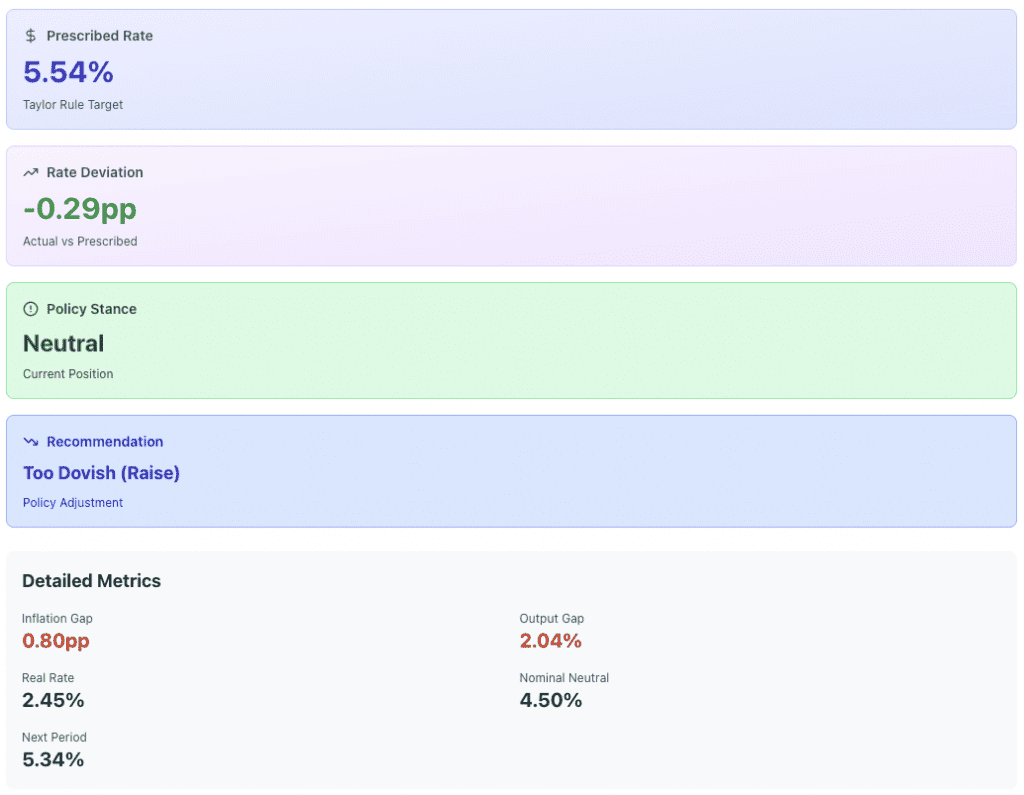Select the Real Rate value 2.45%
This screenshot has width=1024, height=795.
click(x=53, y=700)
